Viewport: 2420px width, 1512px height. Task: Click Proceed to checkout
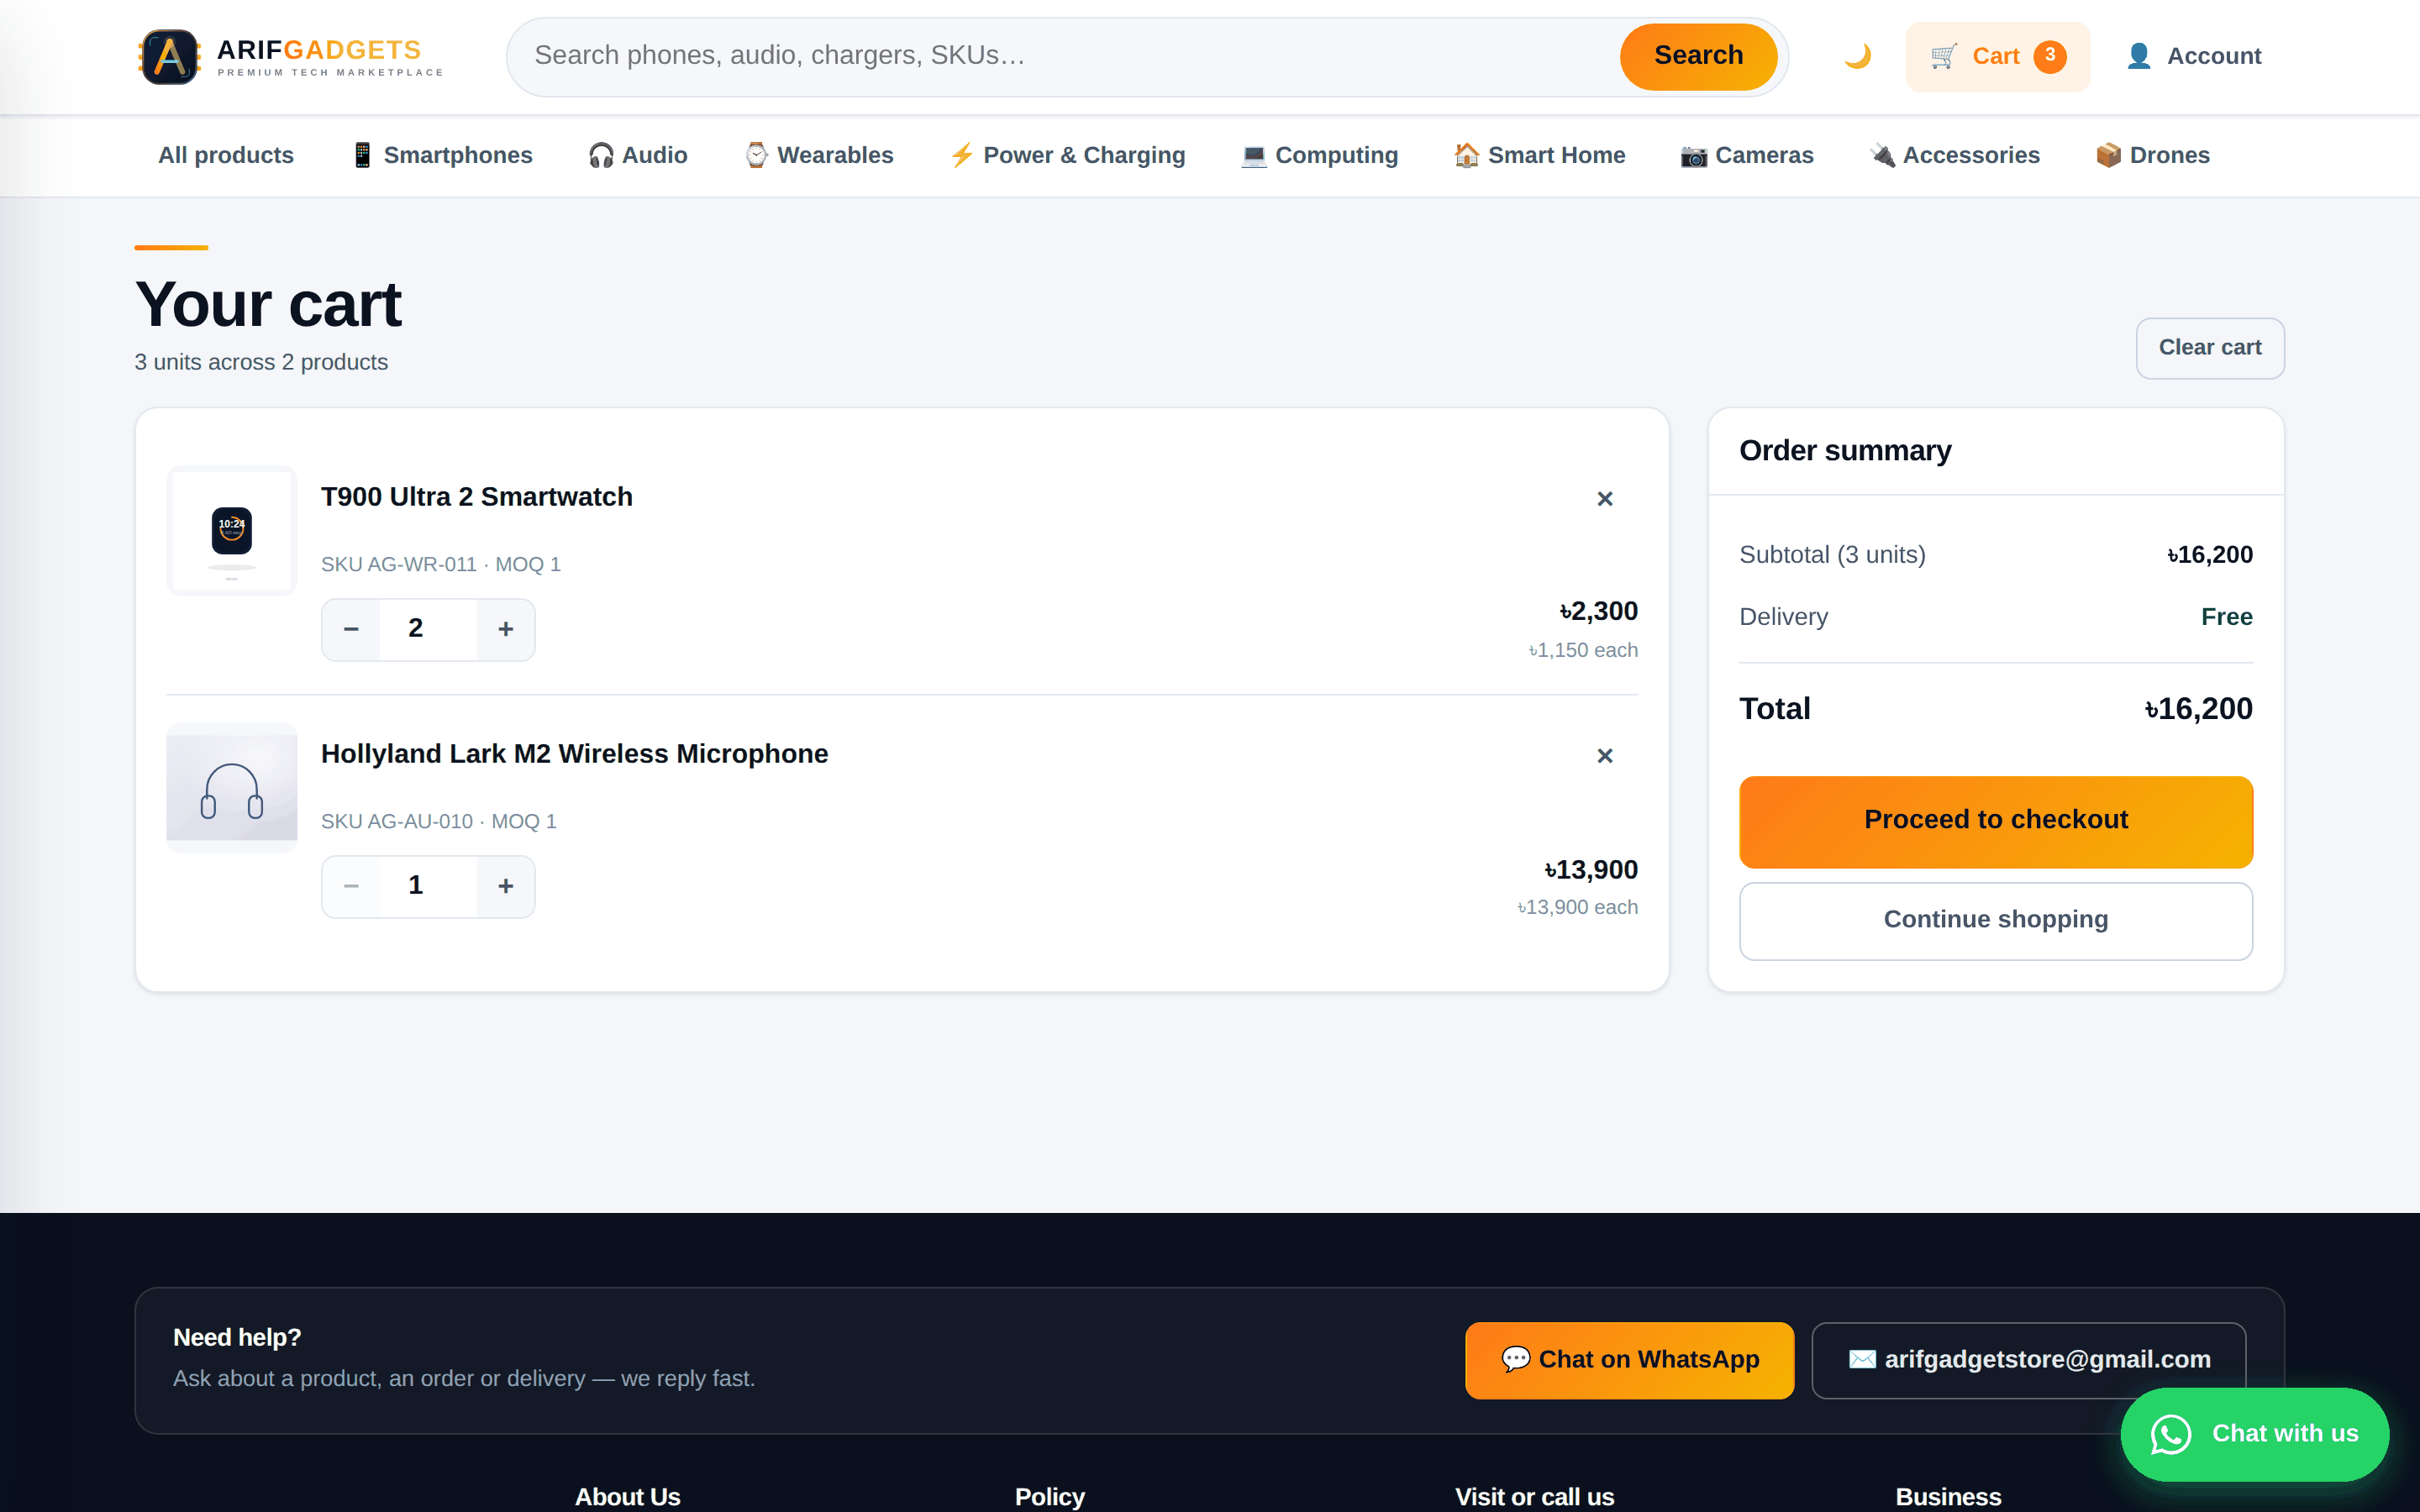point(1996,822)
